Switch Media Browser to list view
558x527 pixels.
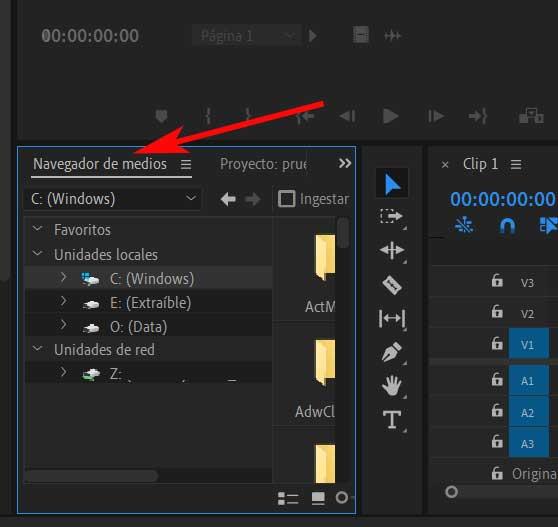[x=288, y=498]
